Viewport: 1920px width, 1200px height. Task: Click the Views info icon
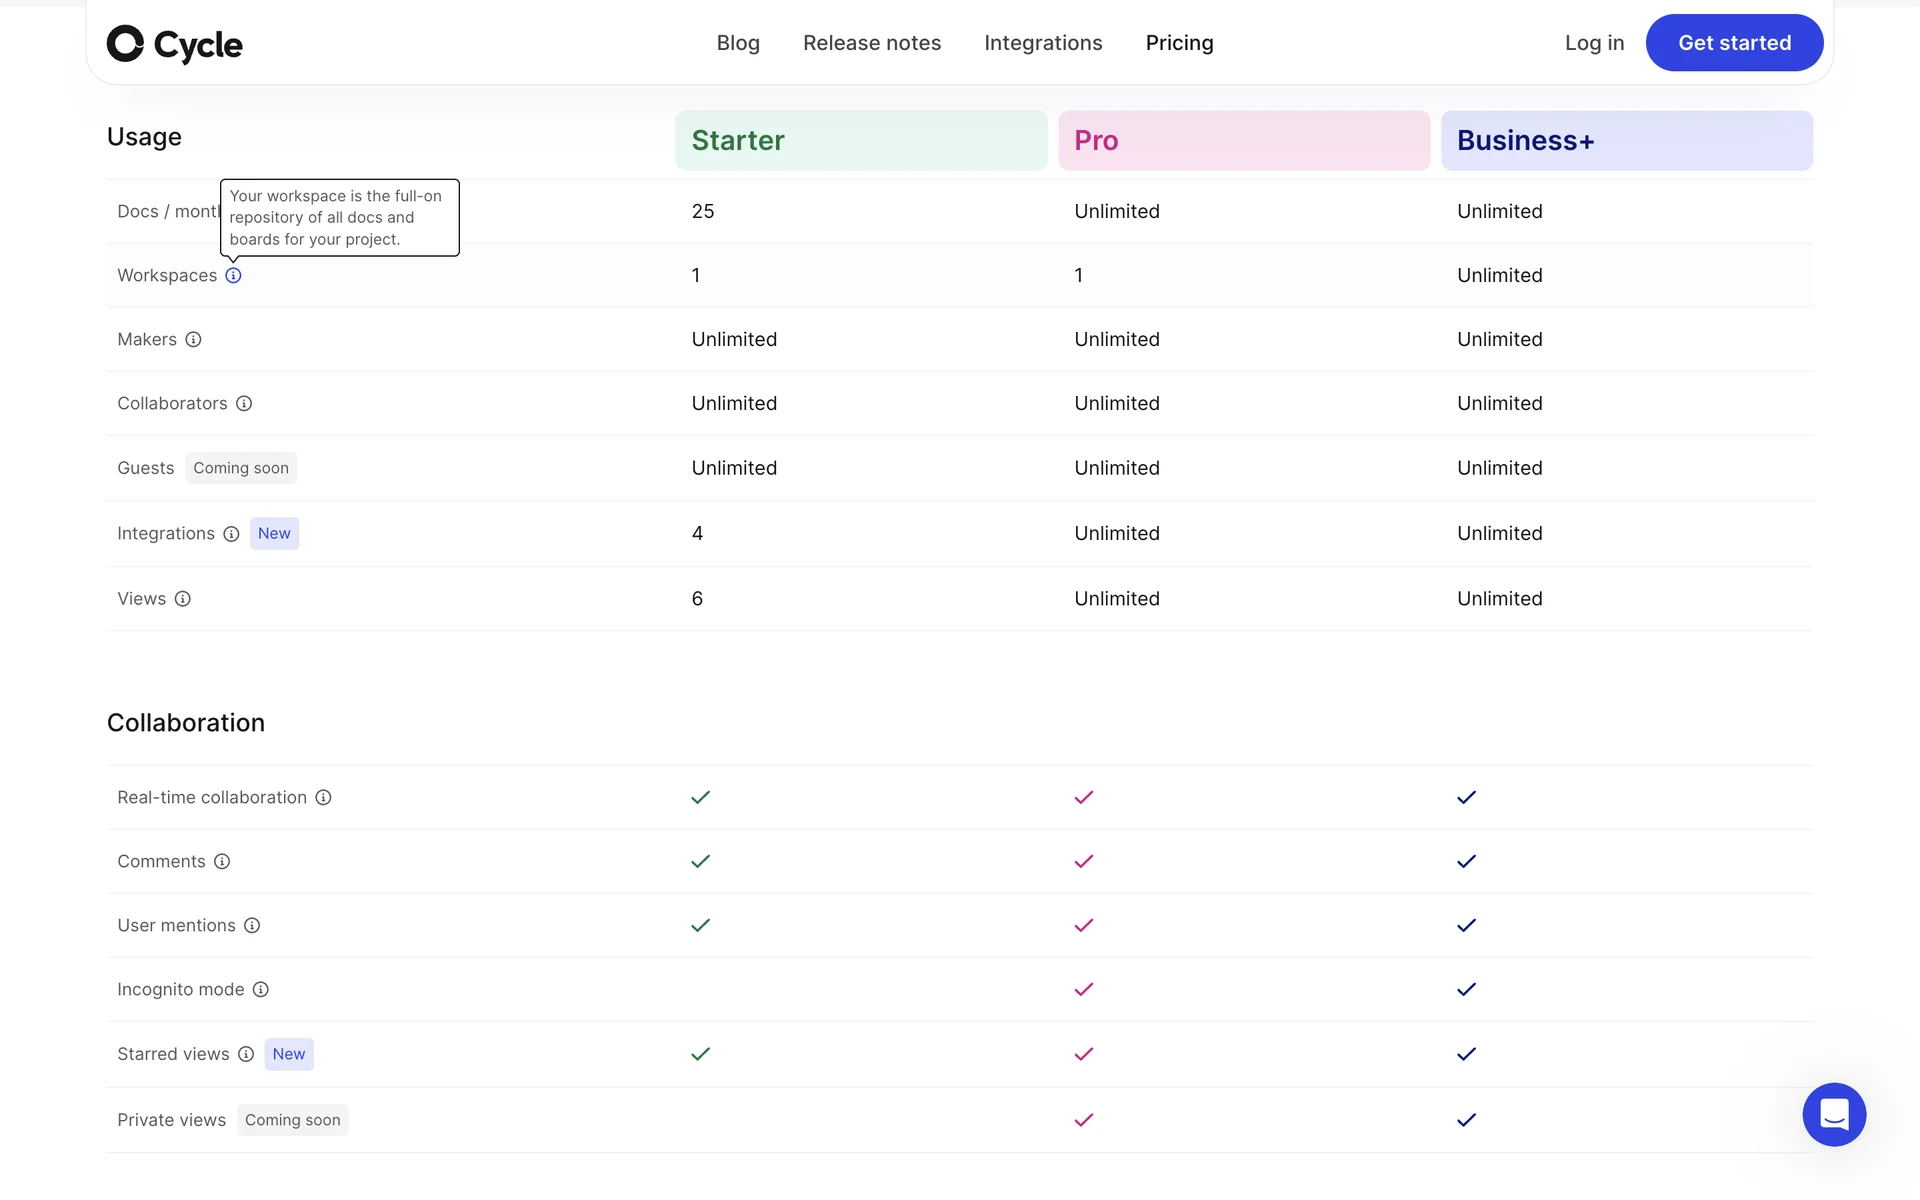tap(182, 599)
